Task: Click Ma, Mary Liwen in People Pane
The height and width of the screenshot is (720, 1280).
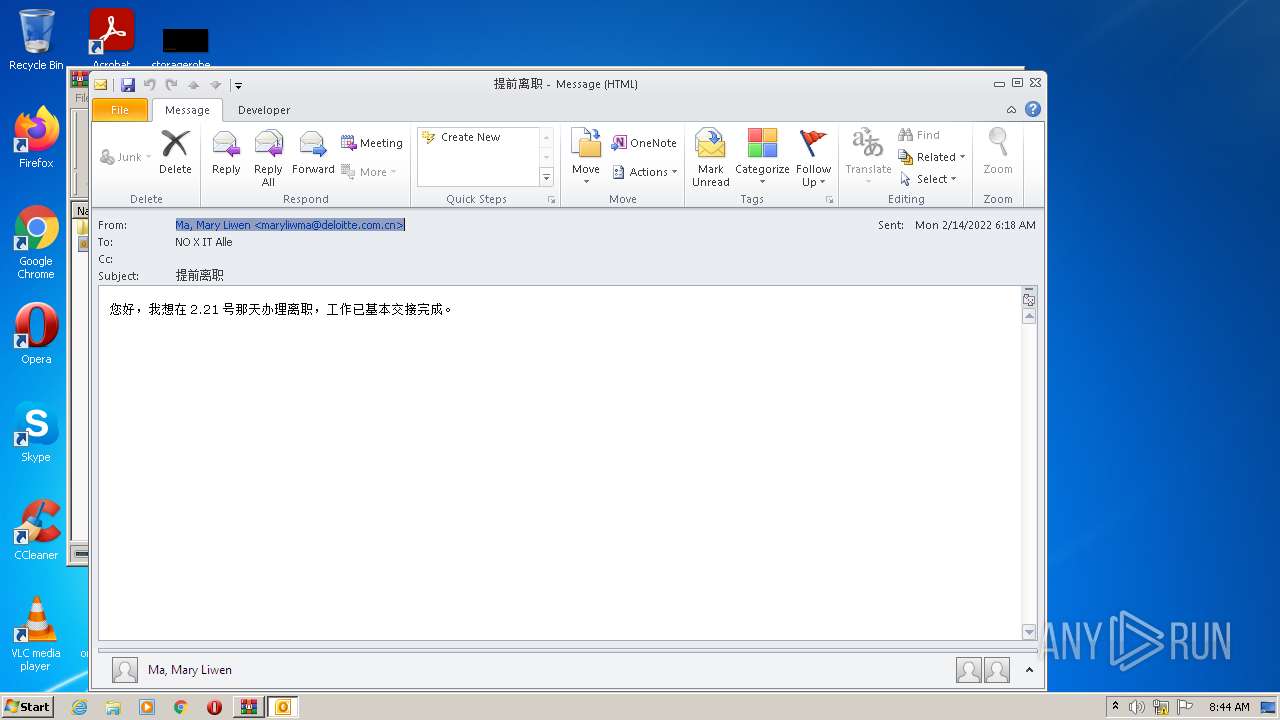Action: pyautogui.click(x=190, y=670)
